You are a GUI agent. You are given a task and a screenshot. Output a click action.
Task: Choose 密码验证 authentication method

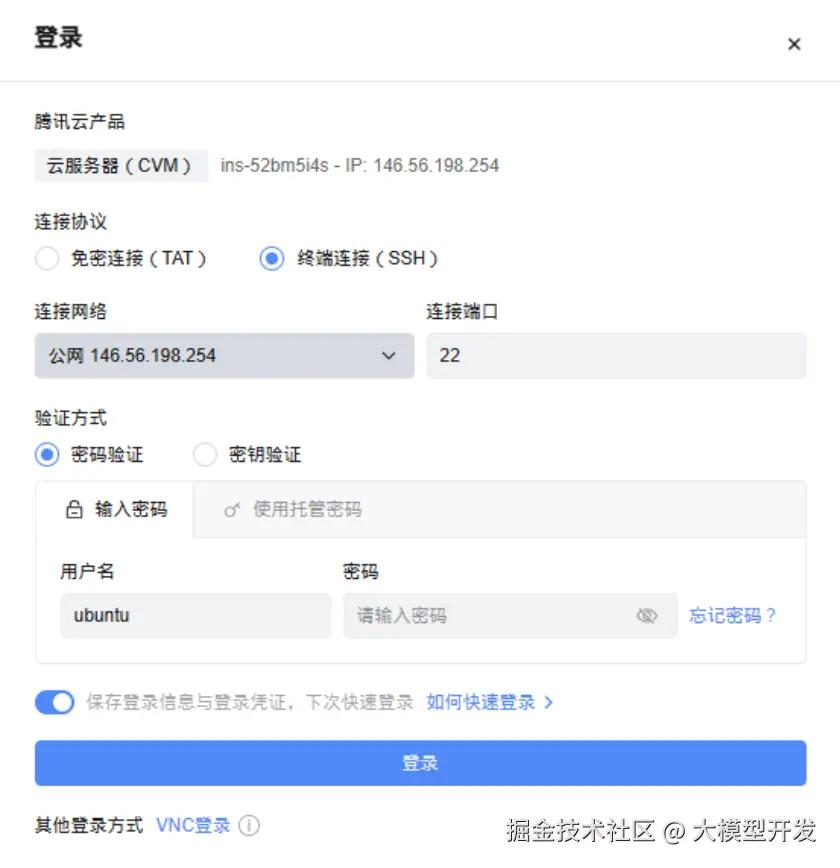tap(47, 455)
